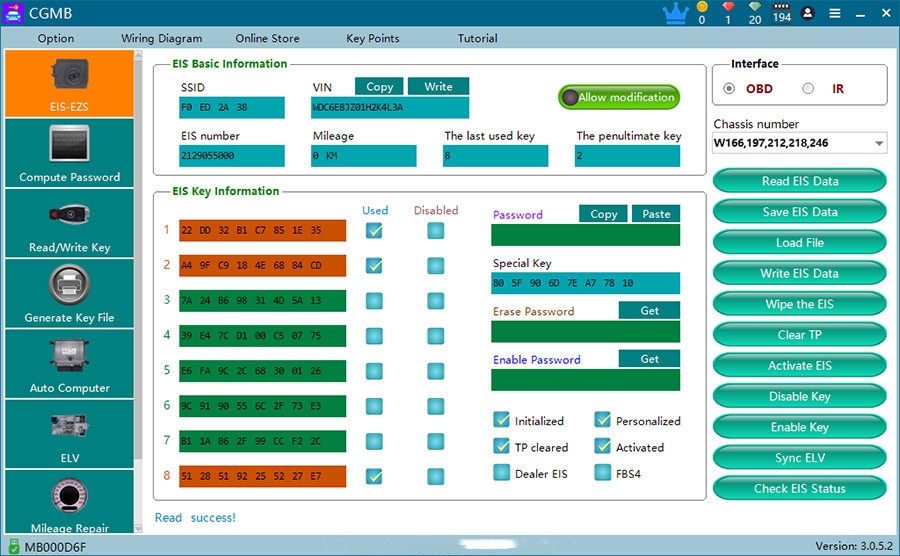This screenshot has height=556, width=900.
Task: Click the Wipe the EIS button
Action: tap(800, 304)
